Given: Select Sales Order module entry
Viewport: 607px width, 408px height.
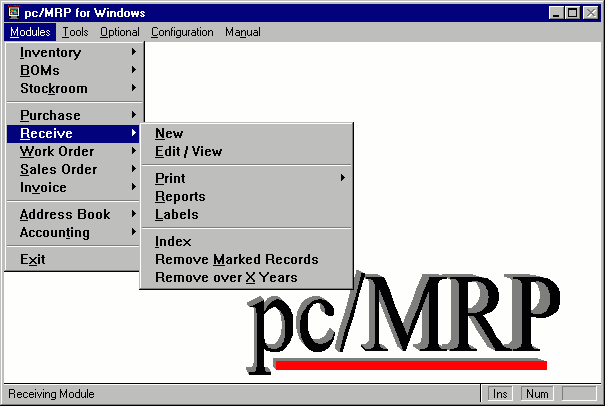Looking at the screenshot, I should pos(74,170).
